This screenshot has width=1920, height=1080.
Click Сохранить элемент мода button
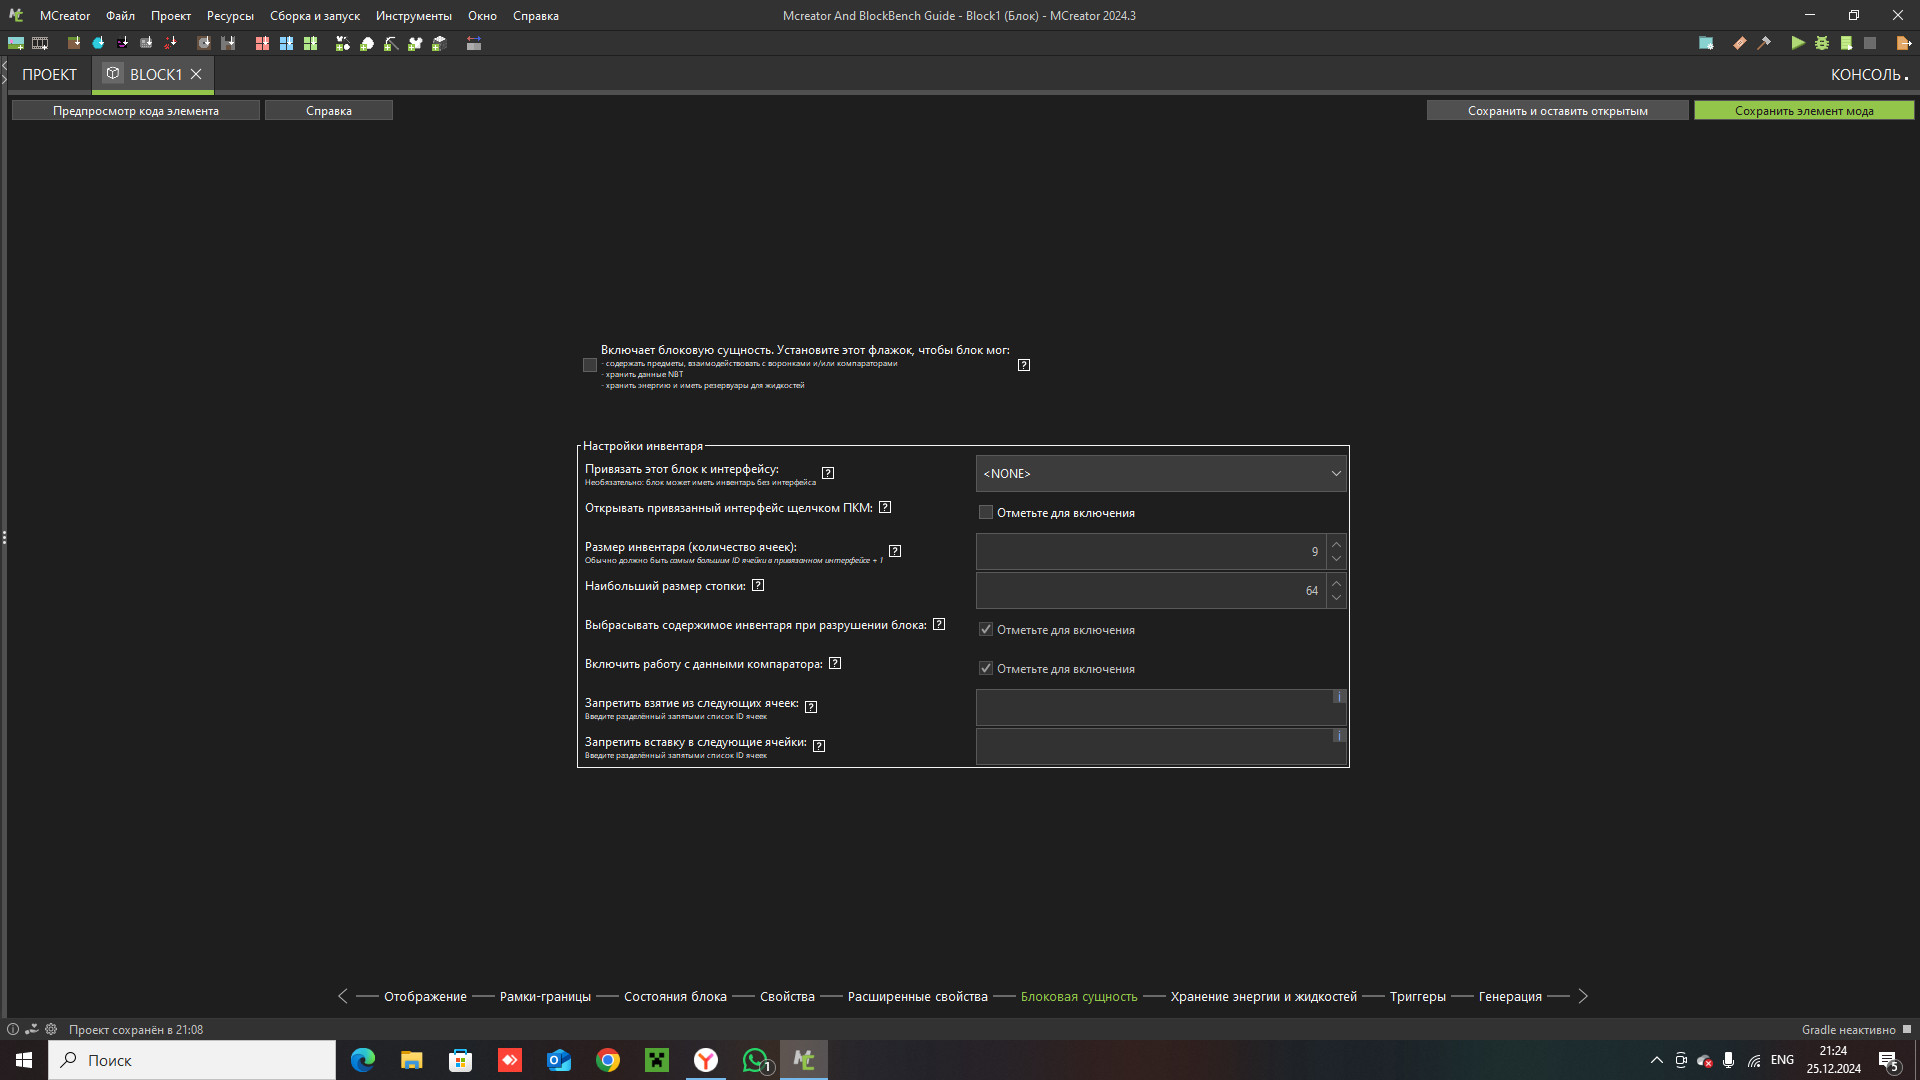1803,110
